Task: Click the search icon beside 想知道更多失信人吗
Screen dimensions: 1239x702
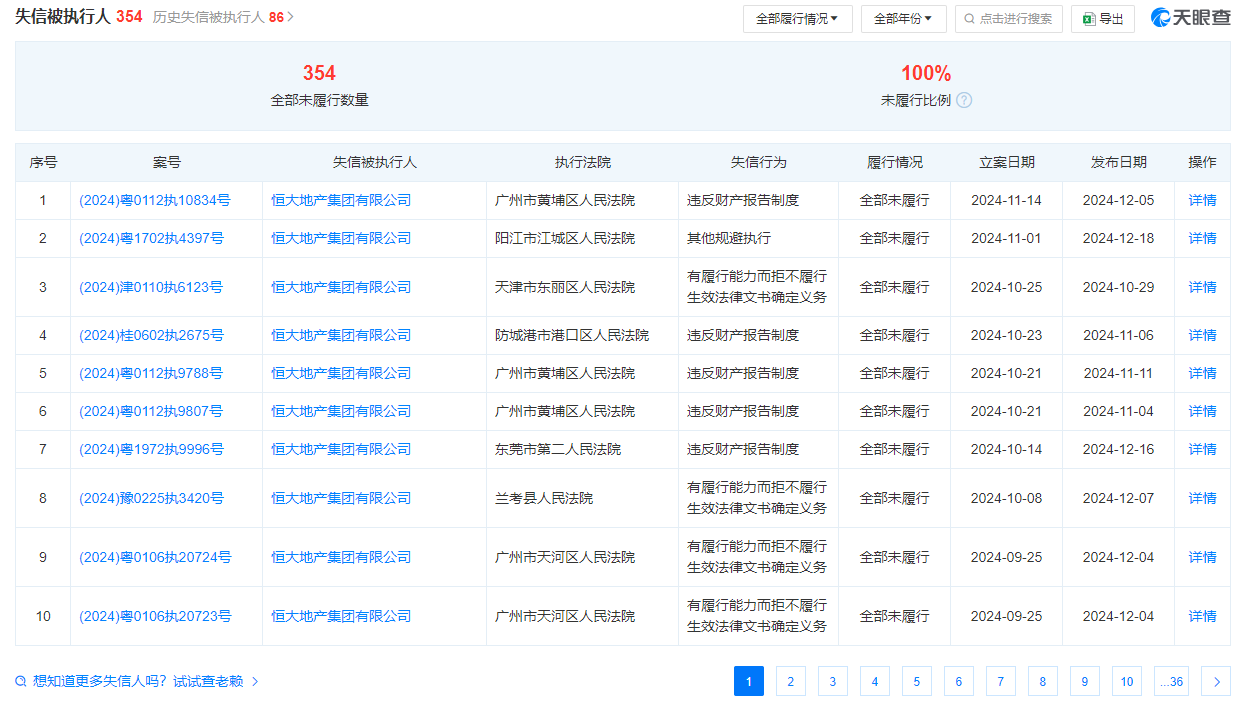Action: tap(21, 682)
